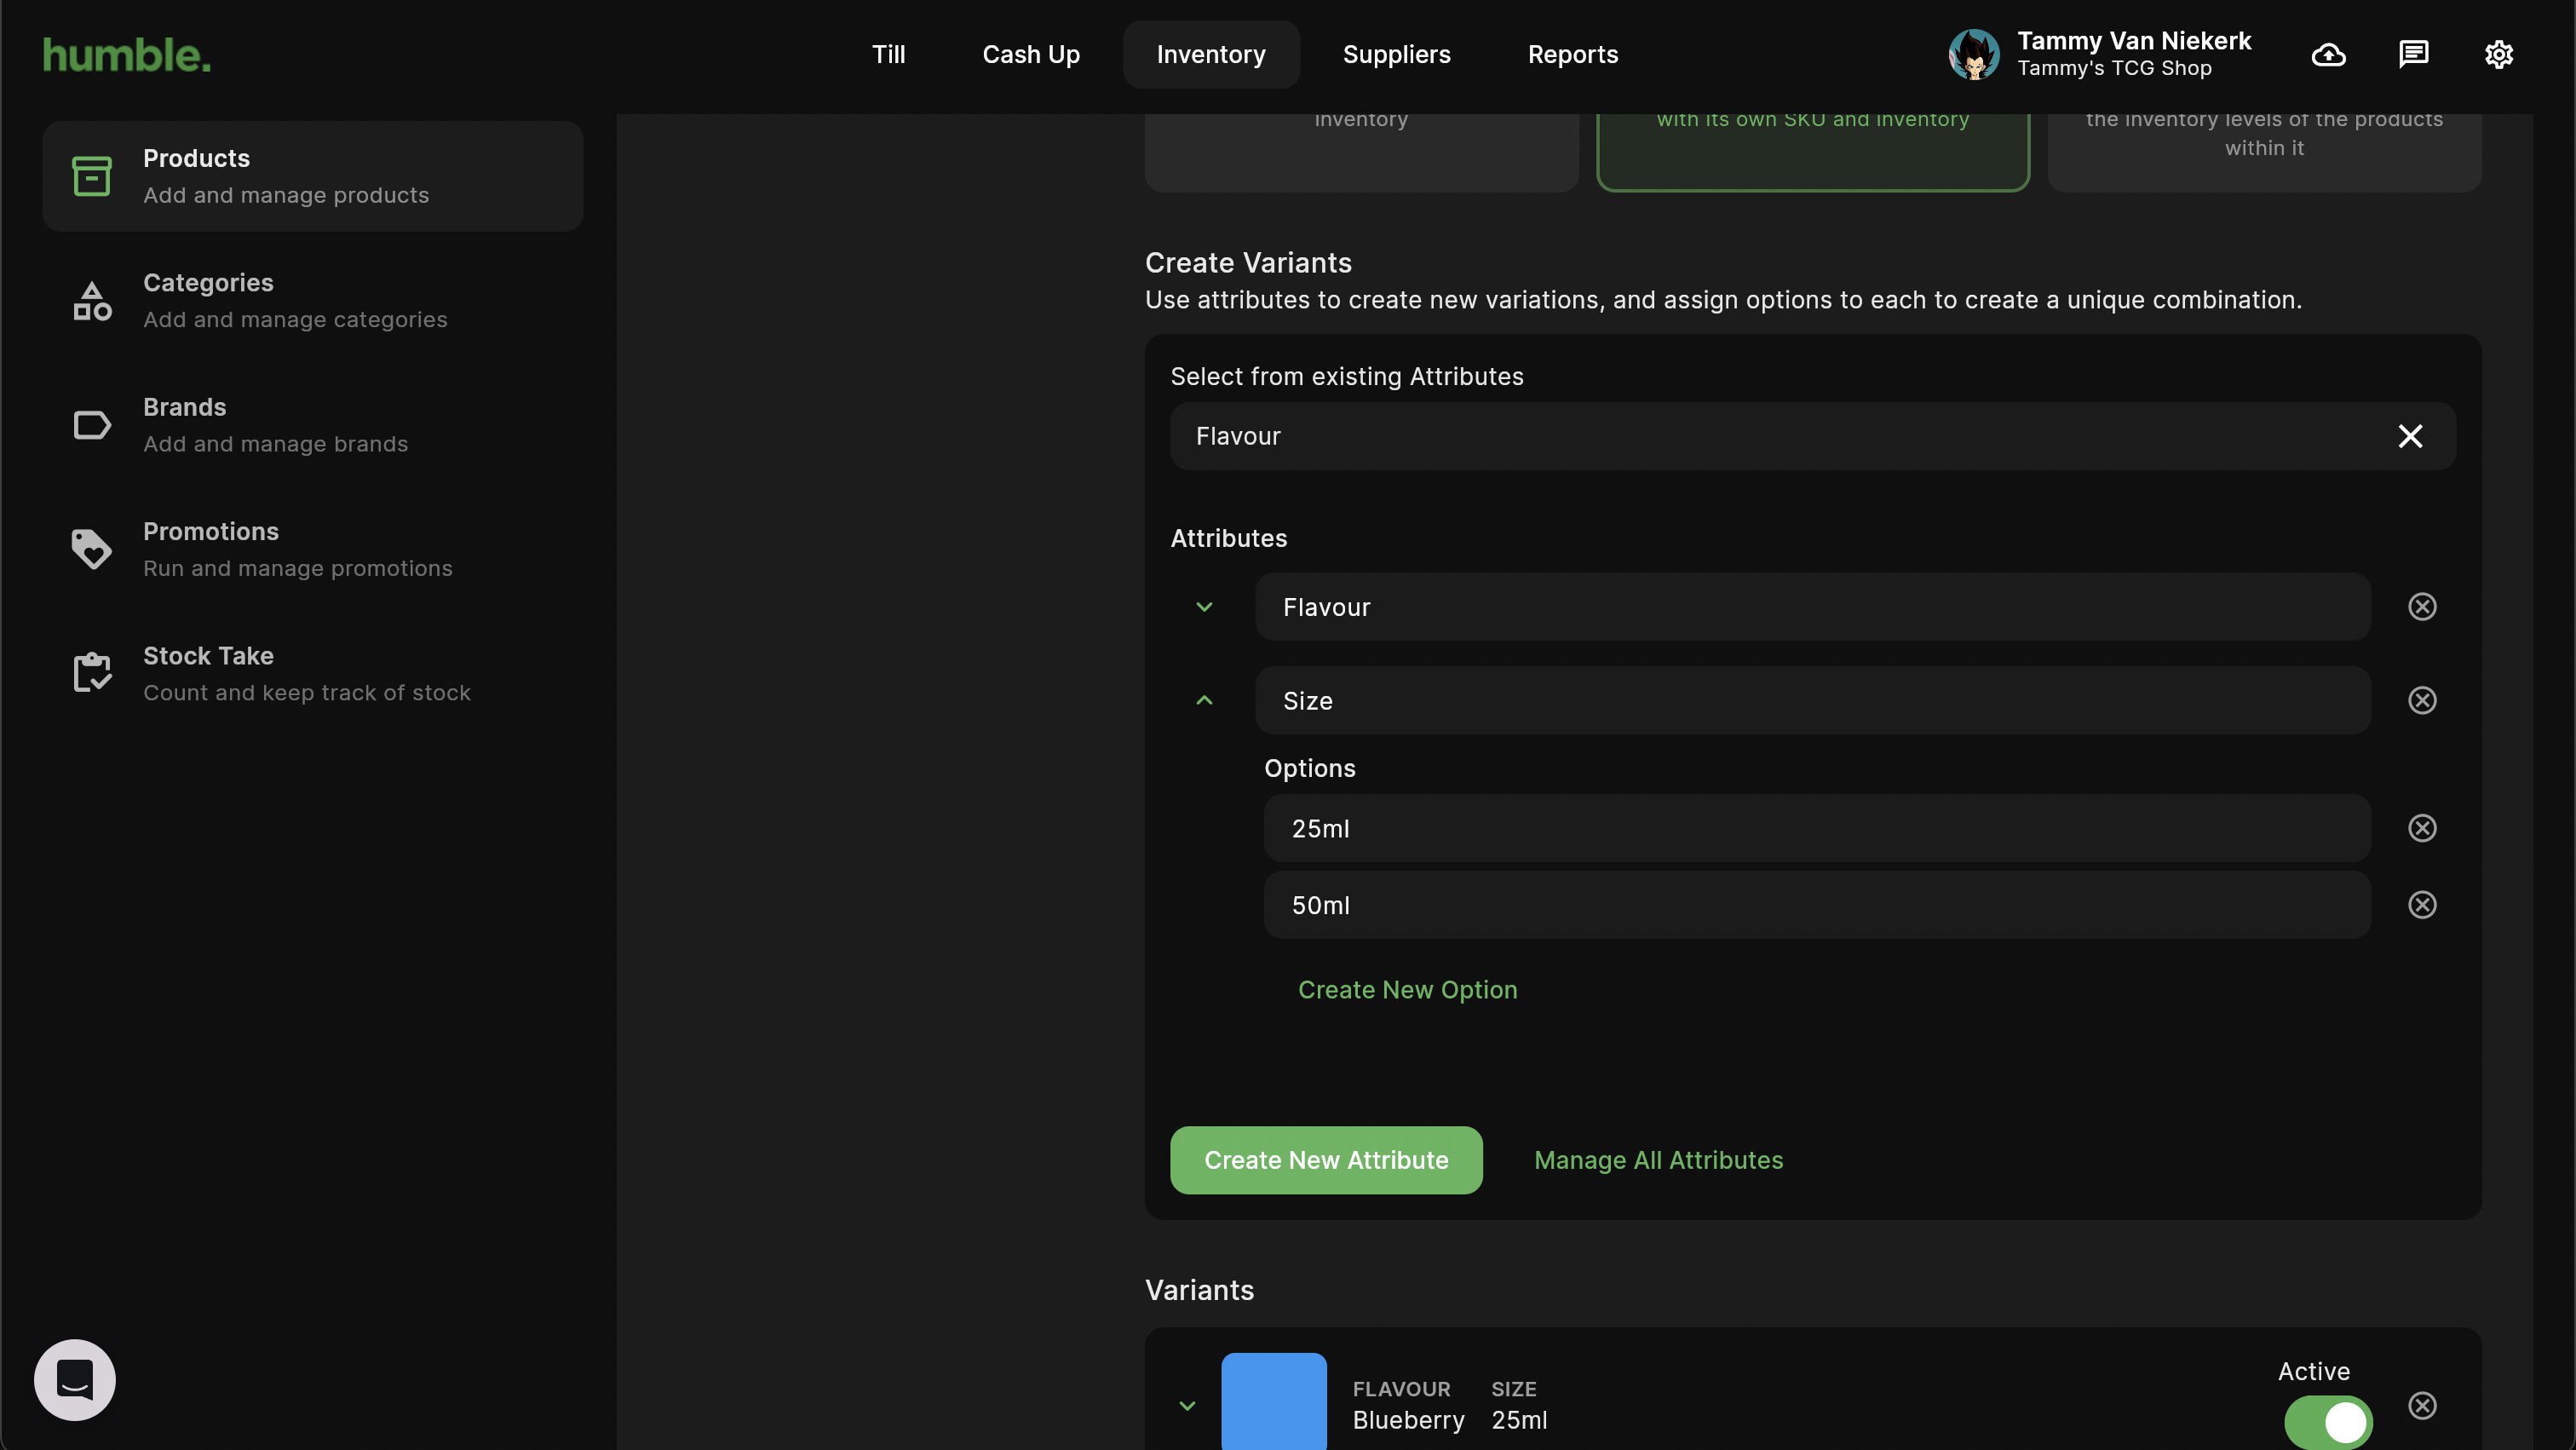Viewport: 2576px width, 1450px height.
Task: Open the settings gear icon
Action: 2498,54
